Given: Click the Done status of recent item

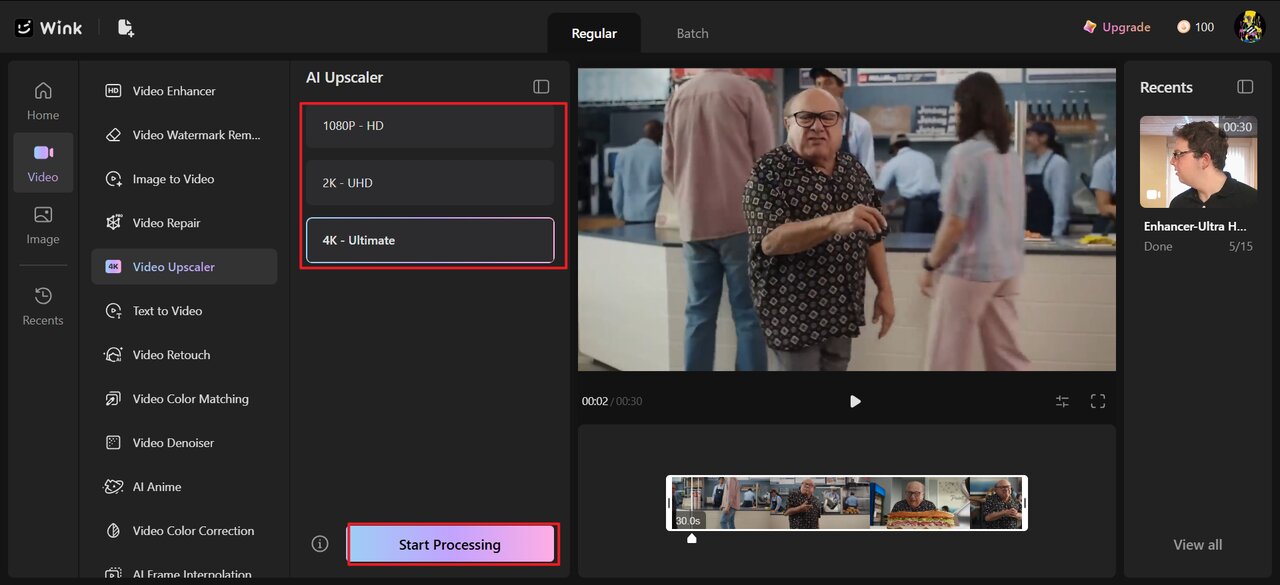Looking at the screenshot, I should [x=1158, y=246].
